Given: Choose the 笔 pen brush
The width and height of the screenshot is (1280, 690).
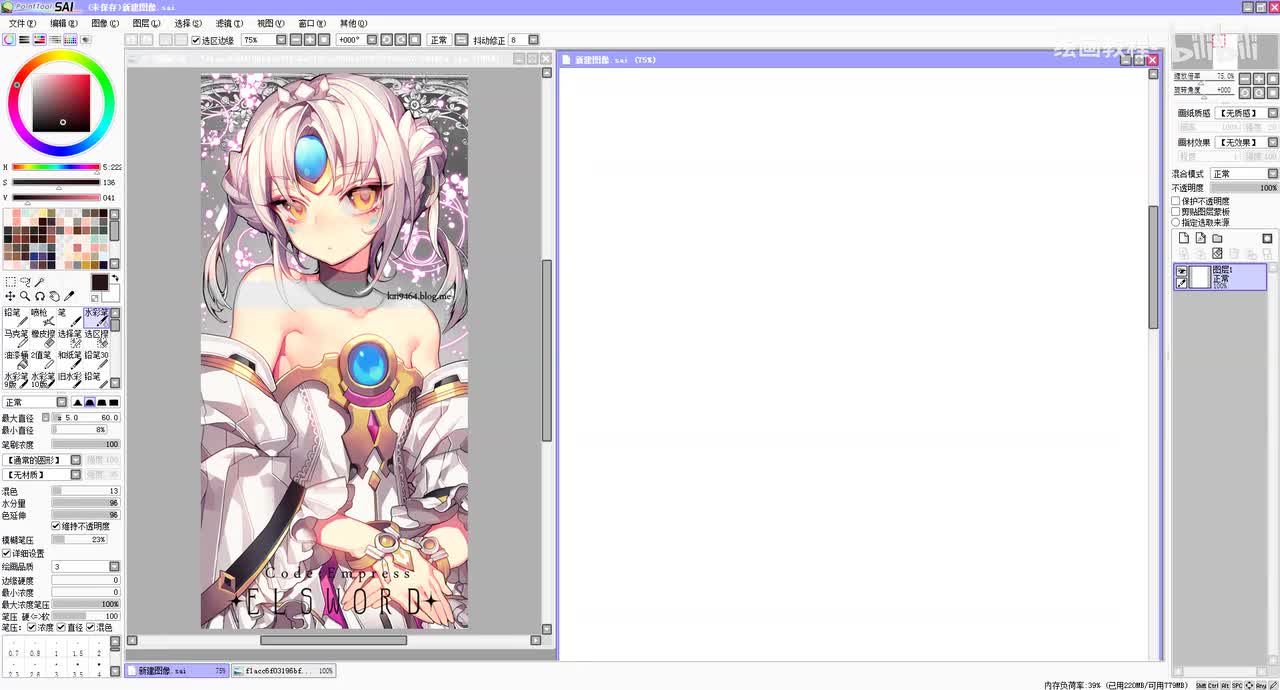Looking at the screenshot, I should coord(70,317).
